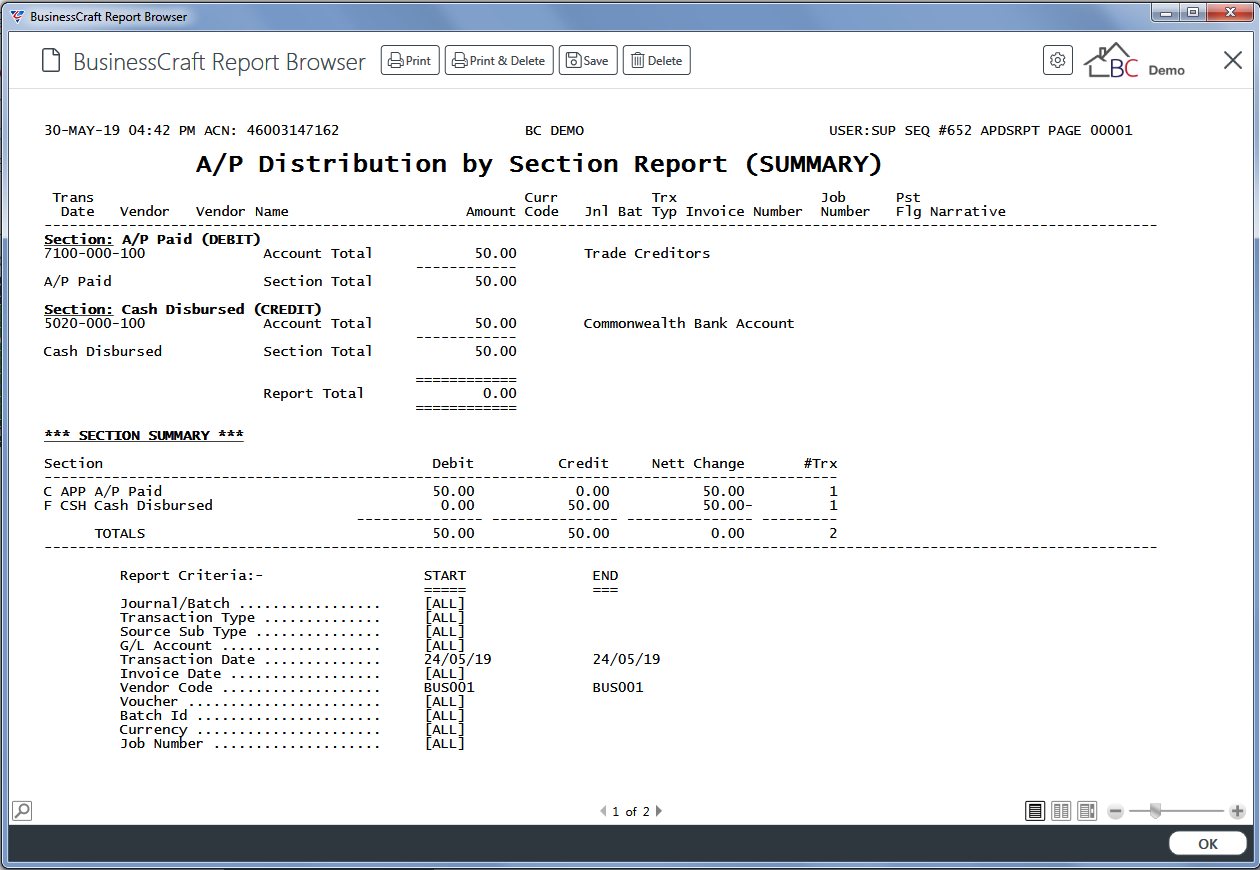
Task: Click 'Commonwealth Bank Account' text
Action: (x=689, y=323)
